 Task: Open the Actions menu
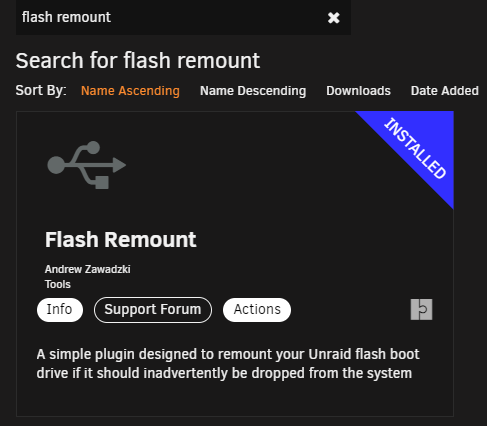257,310
